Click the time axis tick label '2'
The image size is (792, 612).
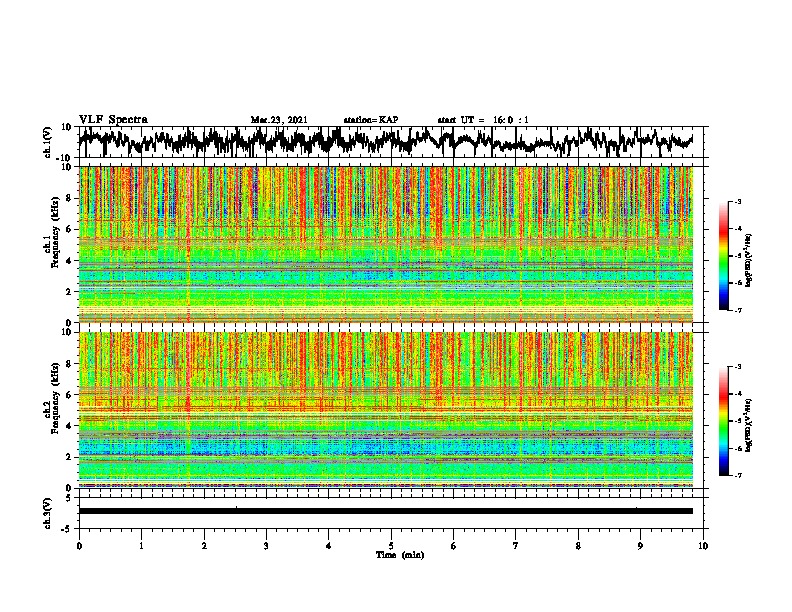click(x=204, y=546)
